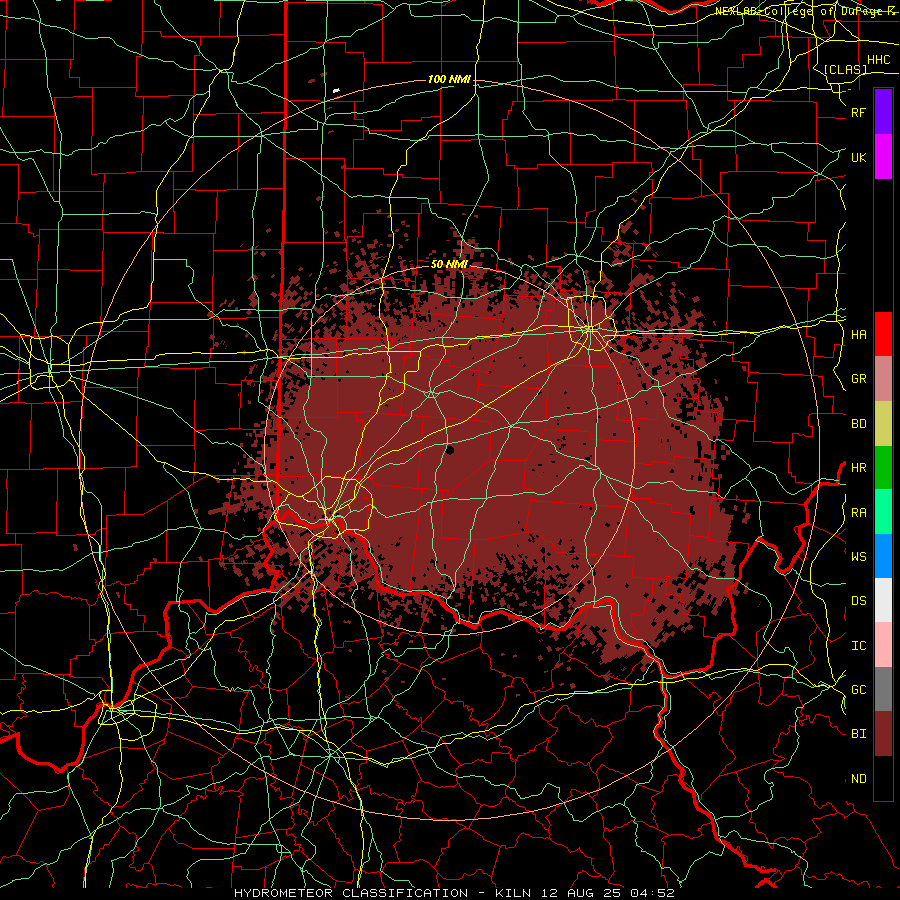Click the RF purple legend swatch
This screenshot has width=900, height=900.
[x=883, y=112]
